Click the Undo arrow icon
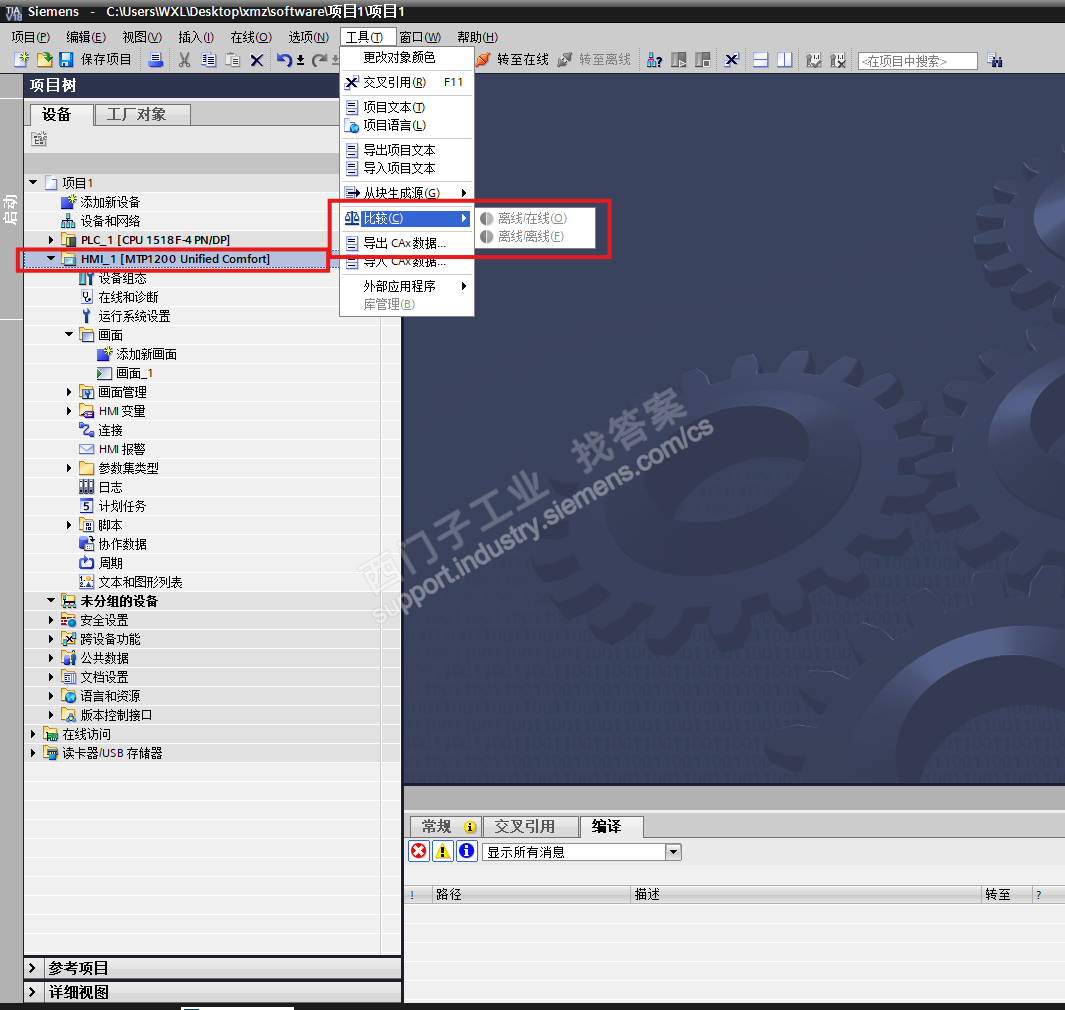 pyautogui.click(x=285, y=60)
